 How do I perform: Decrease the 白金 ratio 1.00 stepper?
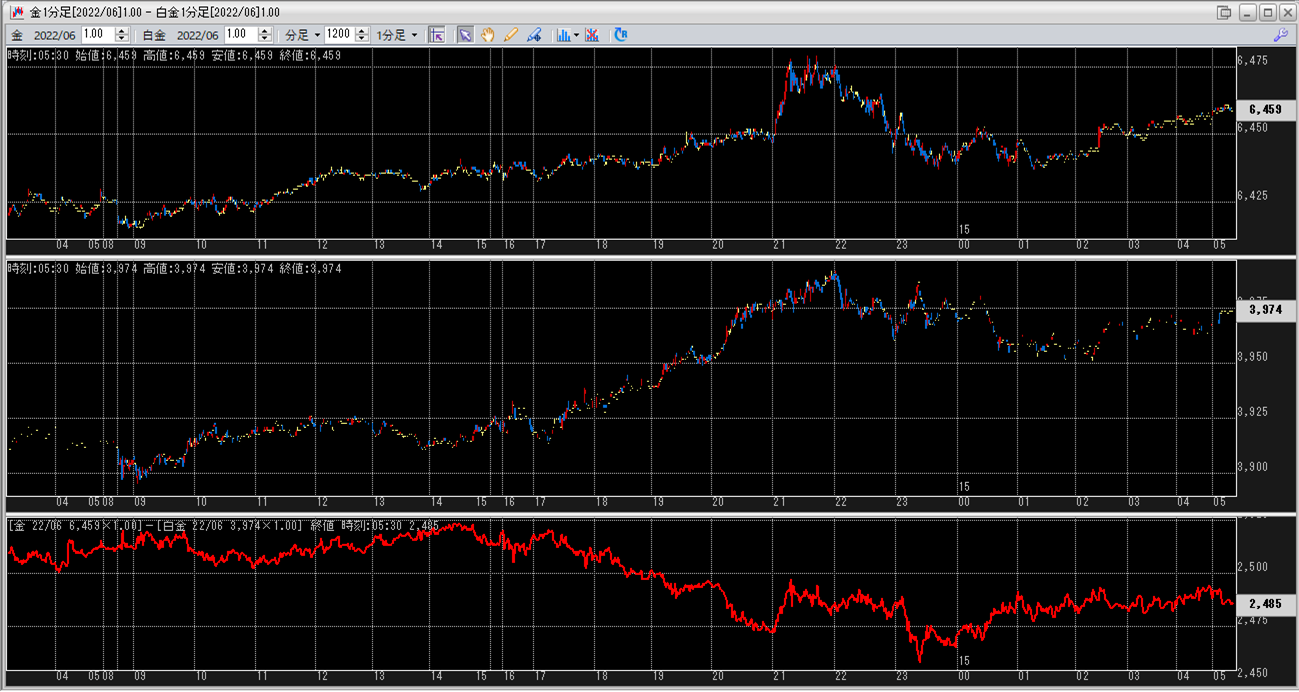tap(265, 39)
